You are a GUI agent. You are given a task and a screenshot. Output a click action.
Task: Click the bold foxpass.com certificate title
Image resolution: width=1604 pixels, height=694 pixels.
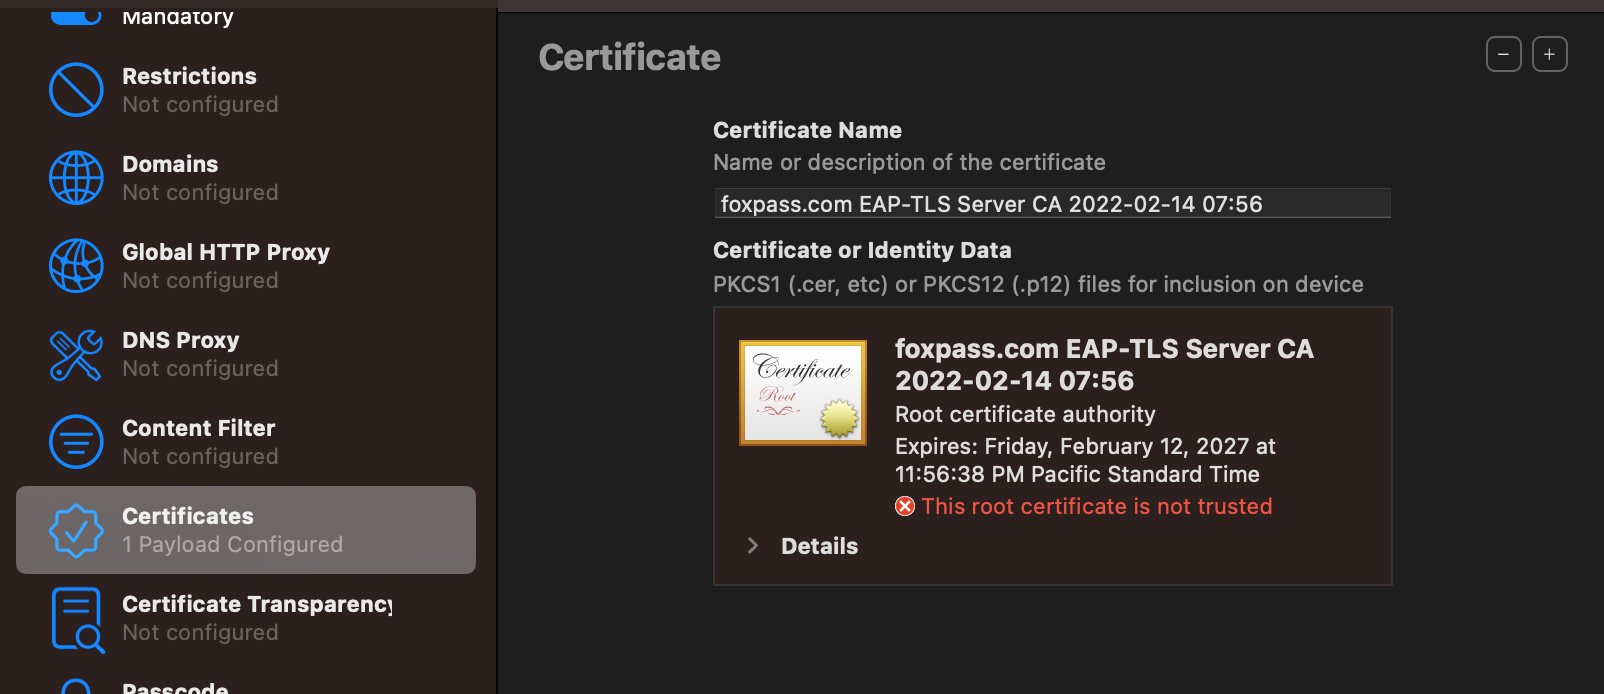click(1104, 364)
